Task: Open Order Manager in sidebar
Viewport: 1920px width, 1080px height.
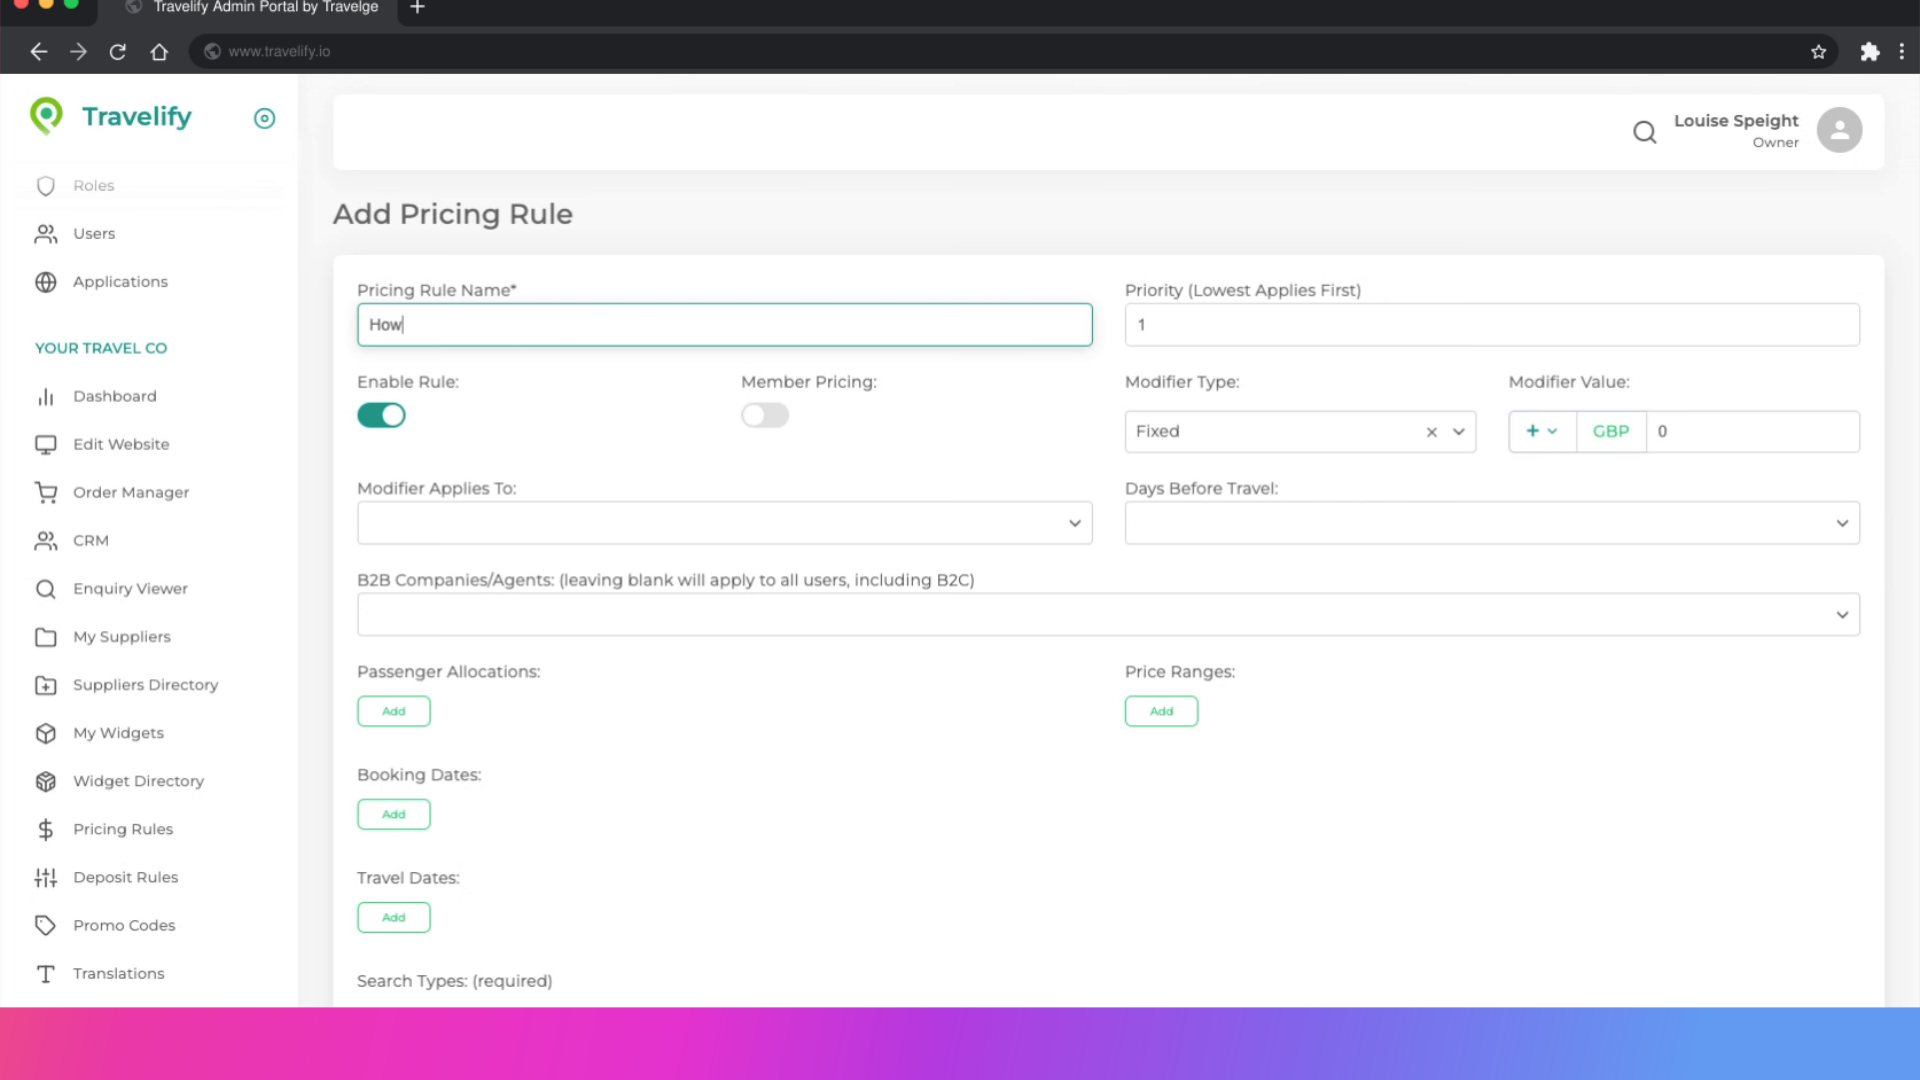Action: [130, 492]
